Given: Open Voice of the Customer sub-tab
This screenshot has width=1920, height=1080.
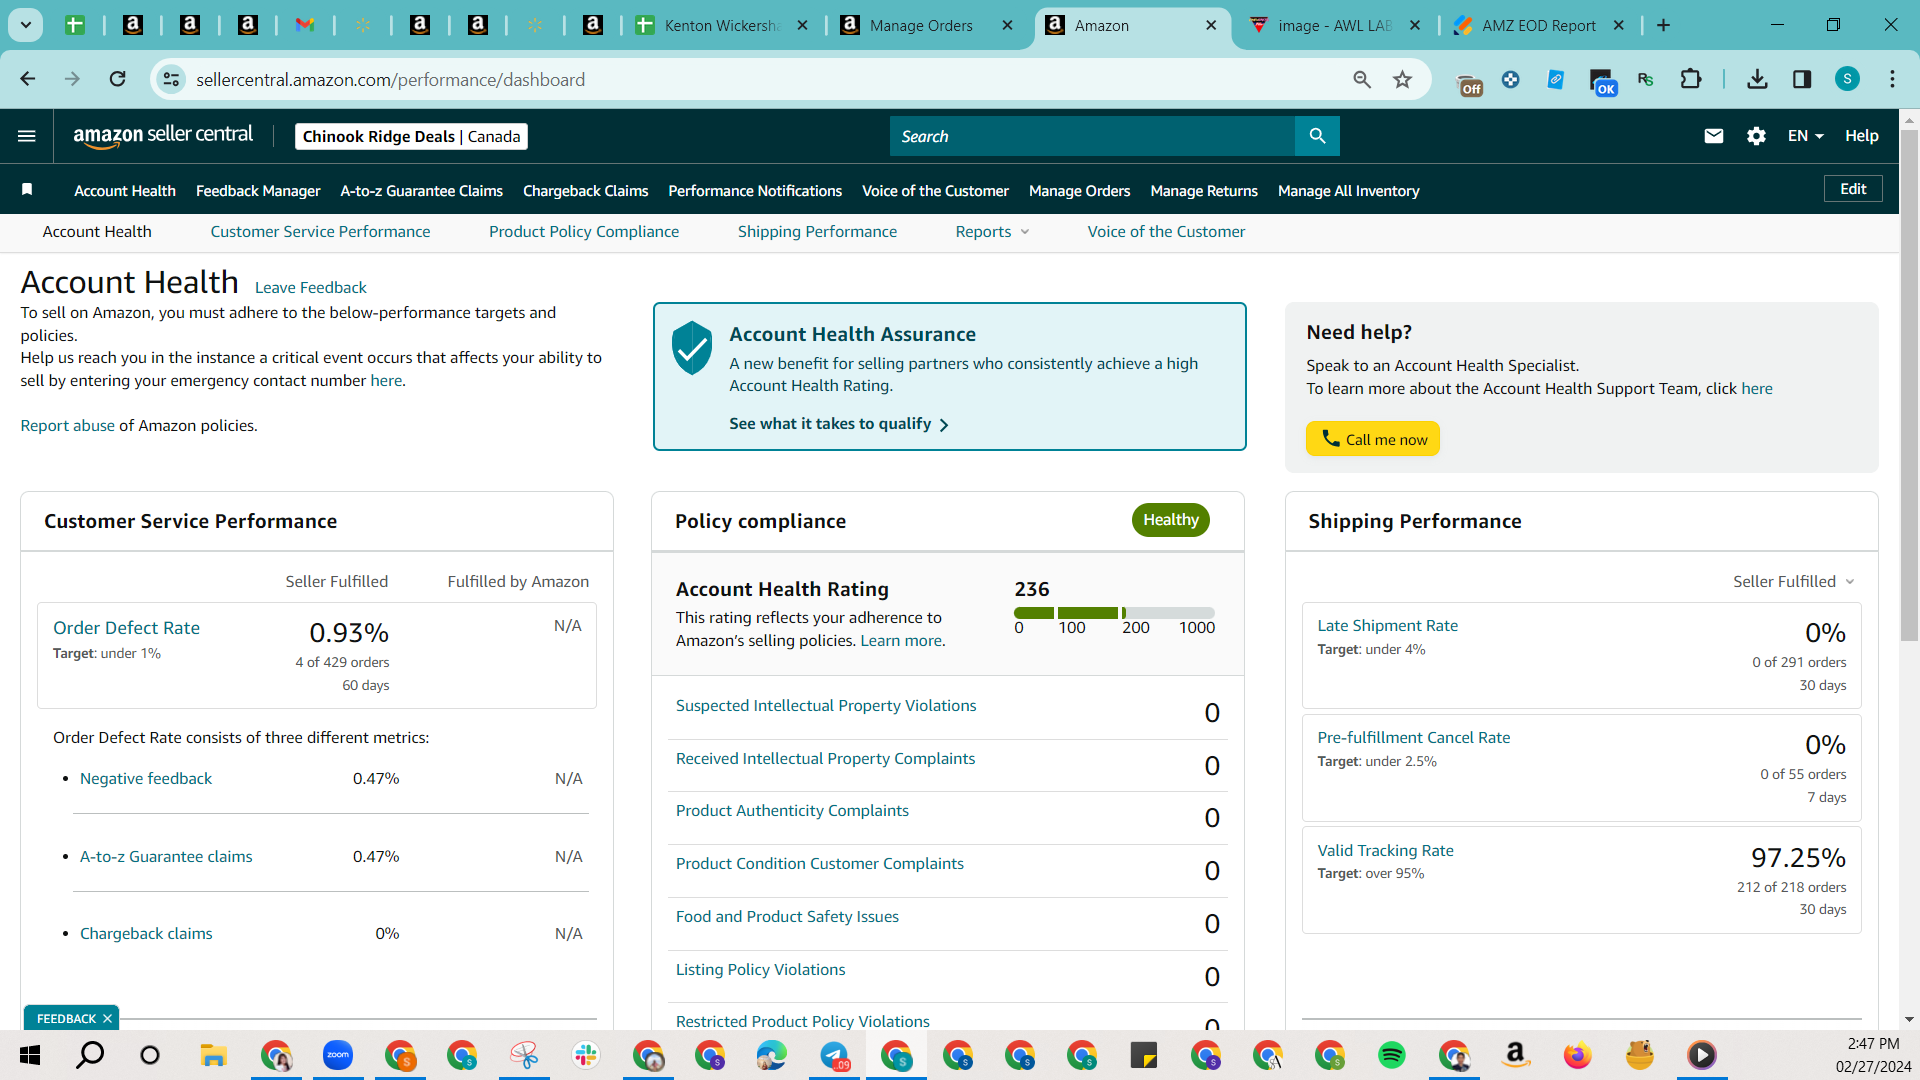Looking at the screenshot, I should (1166, 232).
